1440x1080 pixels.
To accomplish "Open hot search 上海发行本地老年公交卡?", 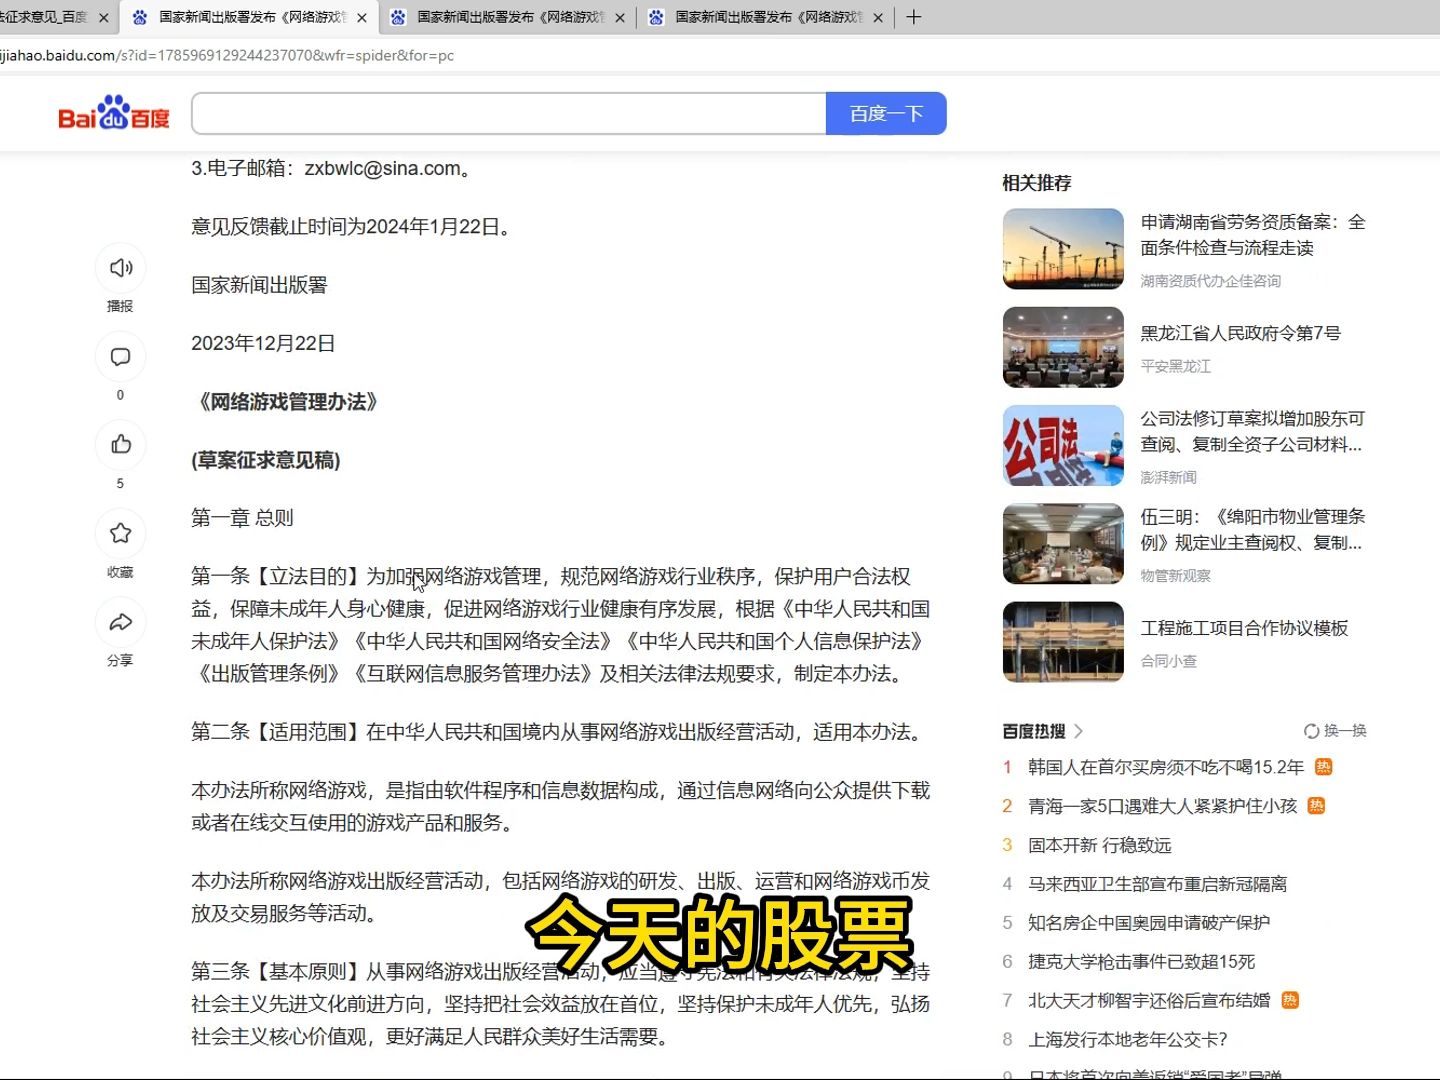I will coord(1128,1040).
